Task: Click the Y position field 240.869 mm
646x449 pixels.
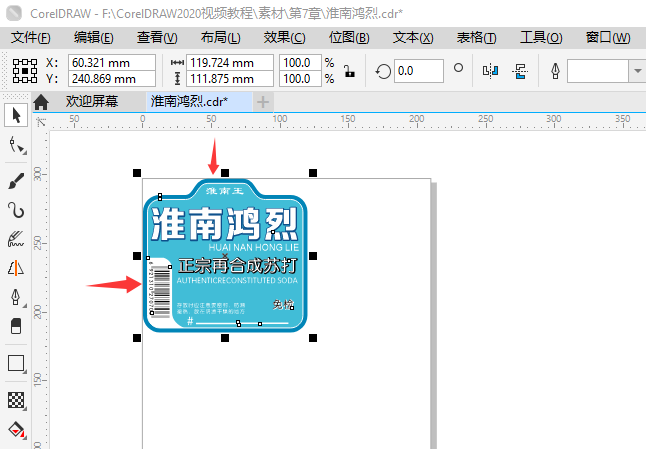Action: (x=112, y=78)
